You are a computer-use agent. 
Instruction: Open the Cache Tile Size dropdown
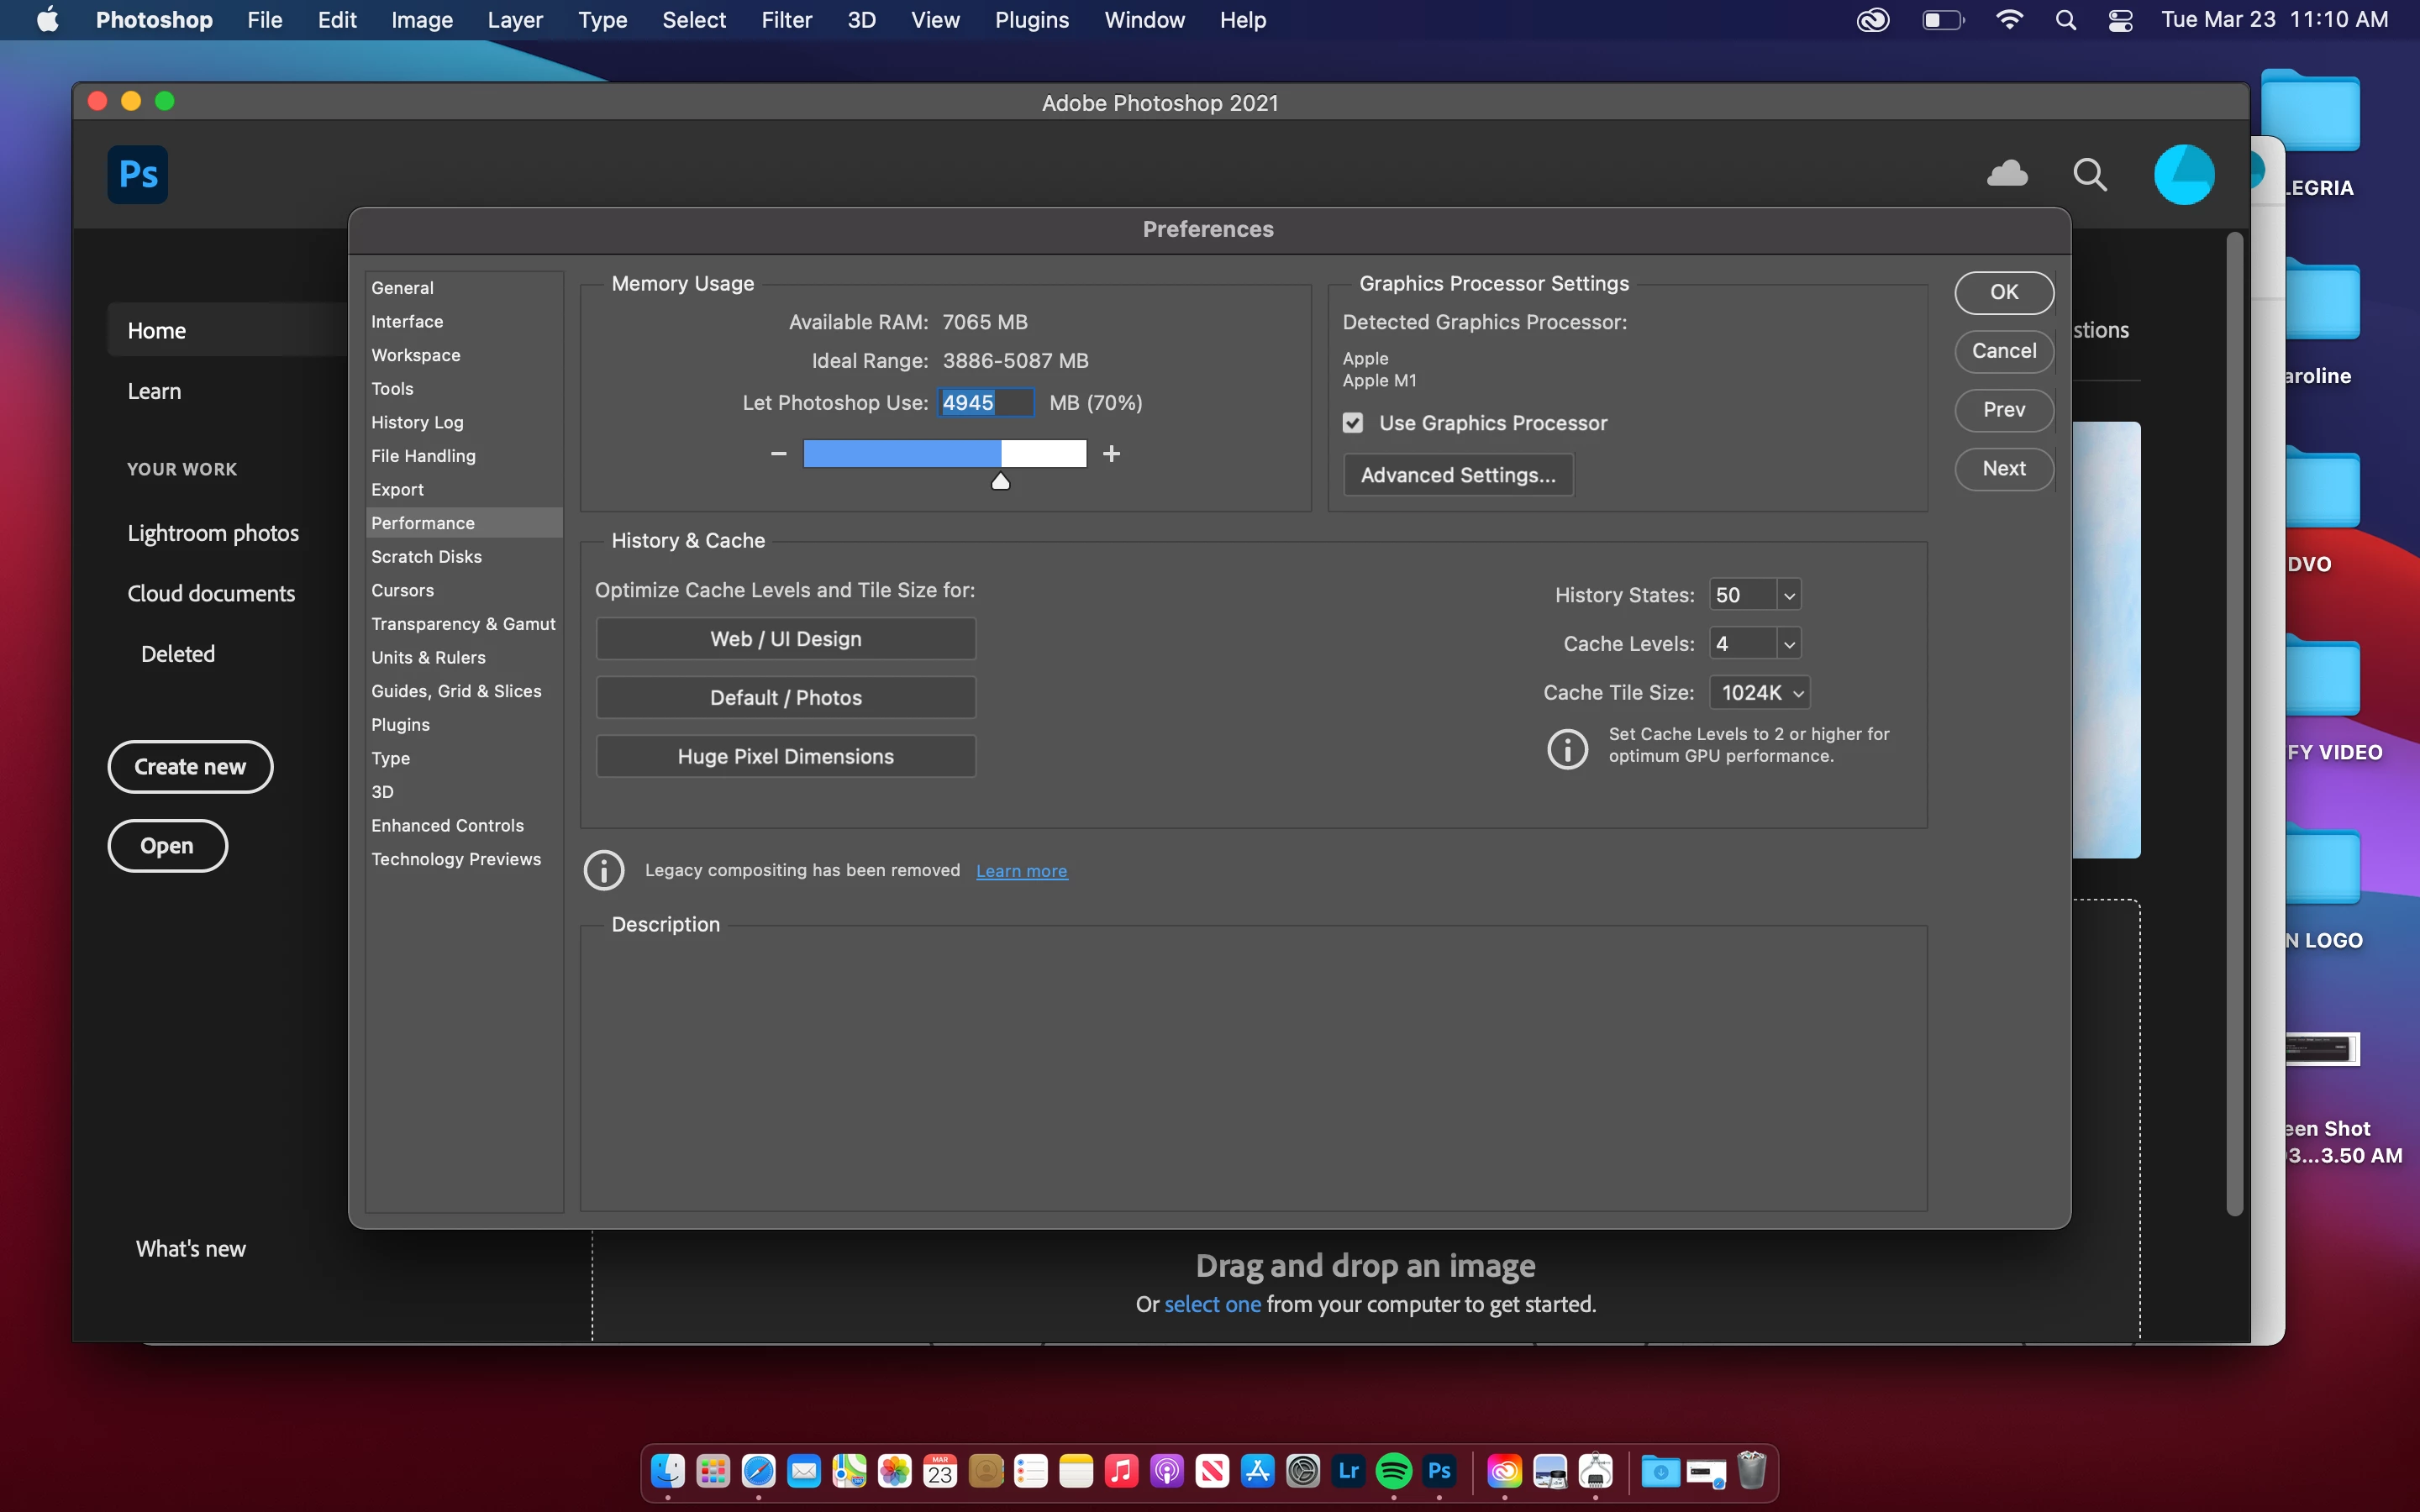[1760, 693]
